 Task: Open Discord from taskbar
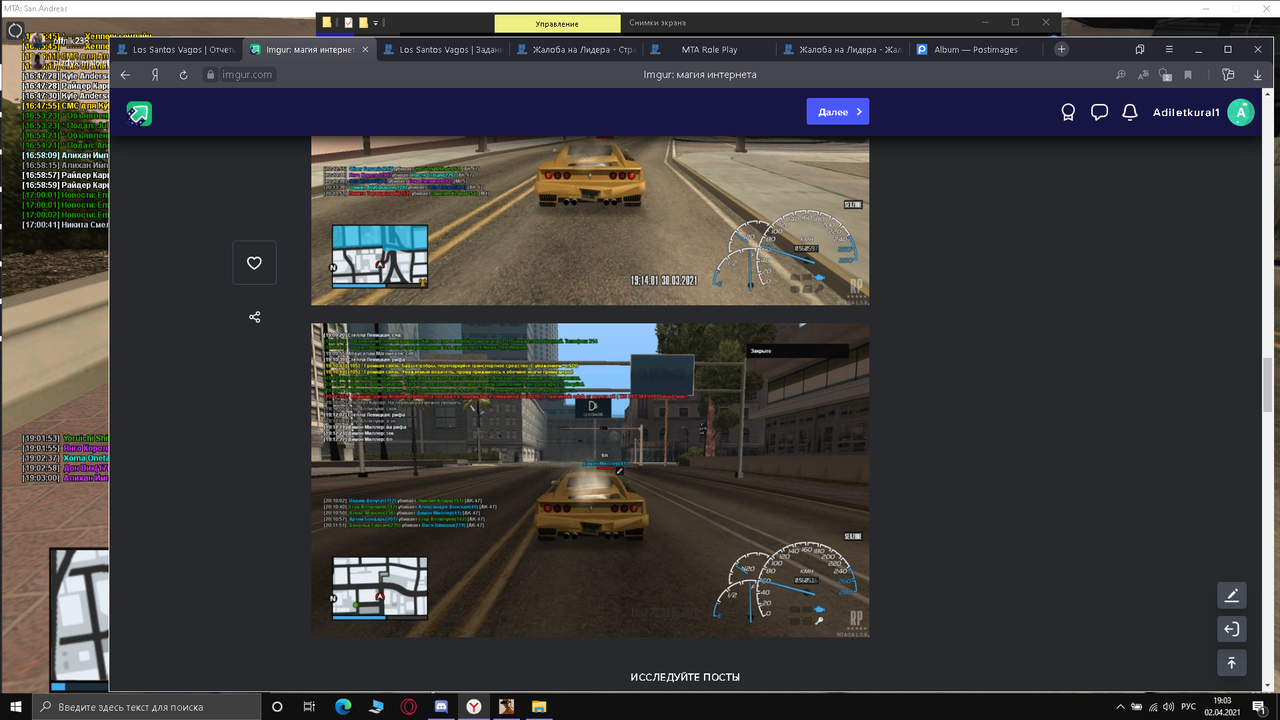(441, 706)
